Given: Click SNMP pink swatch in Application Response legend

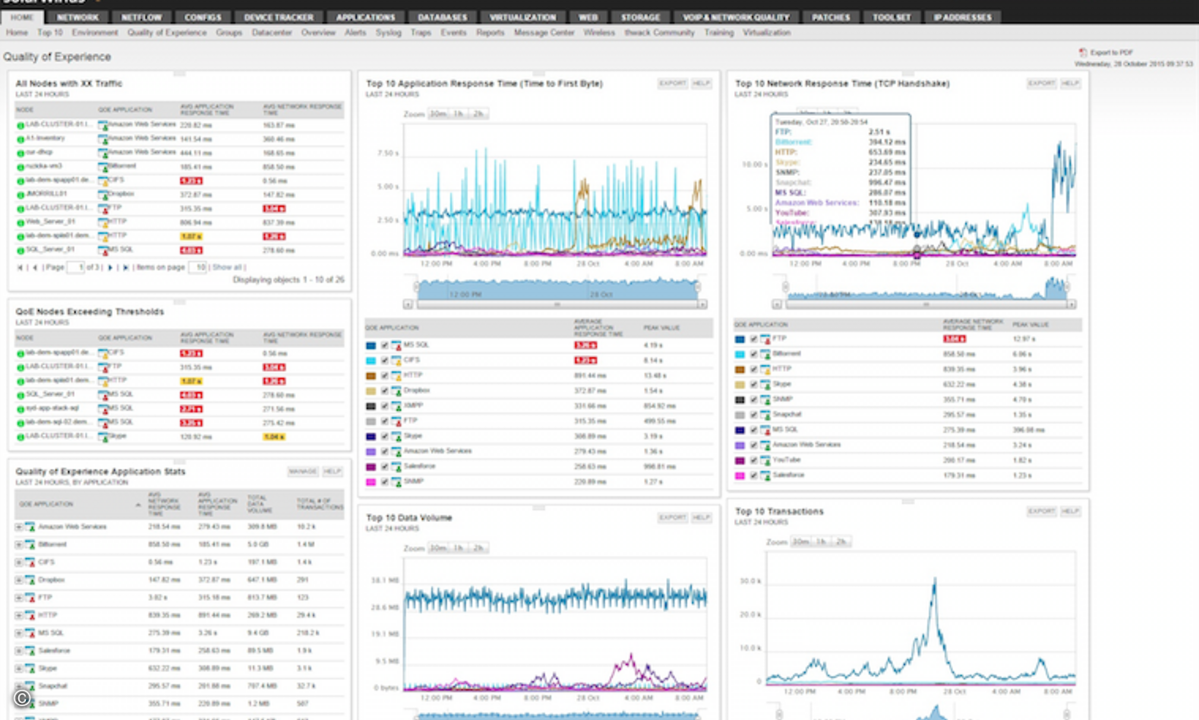Looking at the screenshot, I should (371, 482).
